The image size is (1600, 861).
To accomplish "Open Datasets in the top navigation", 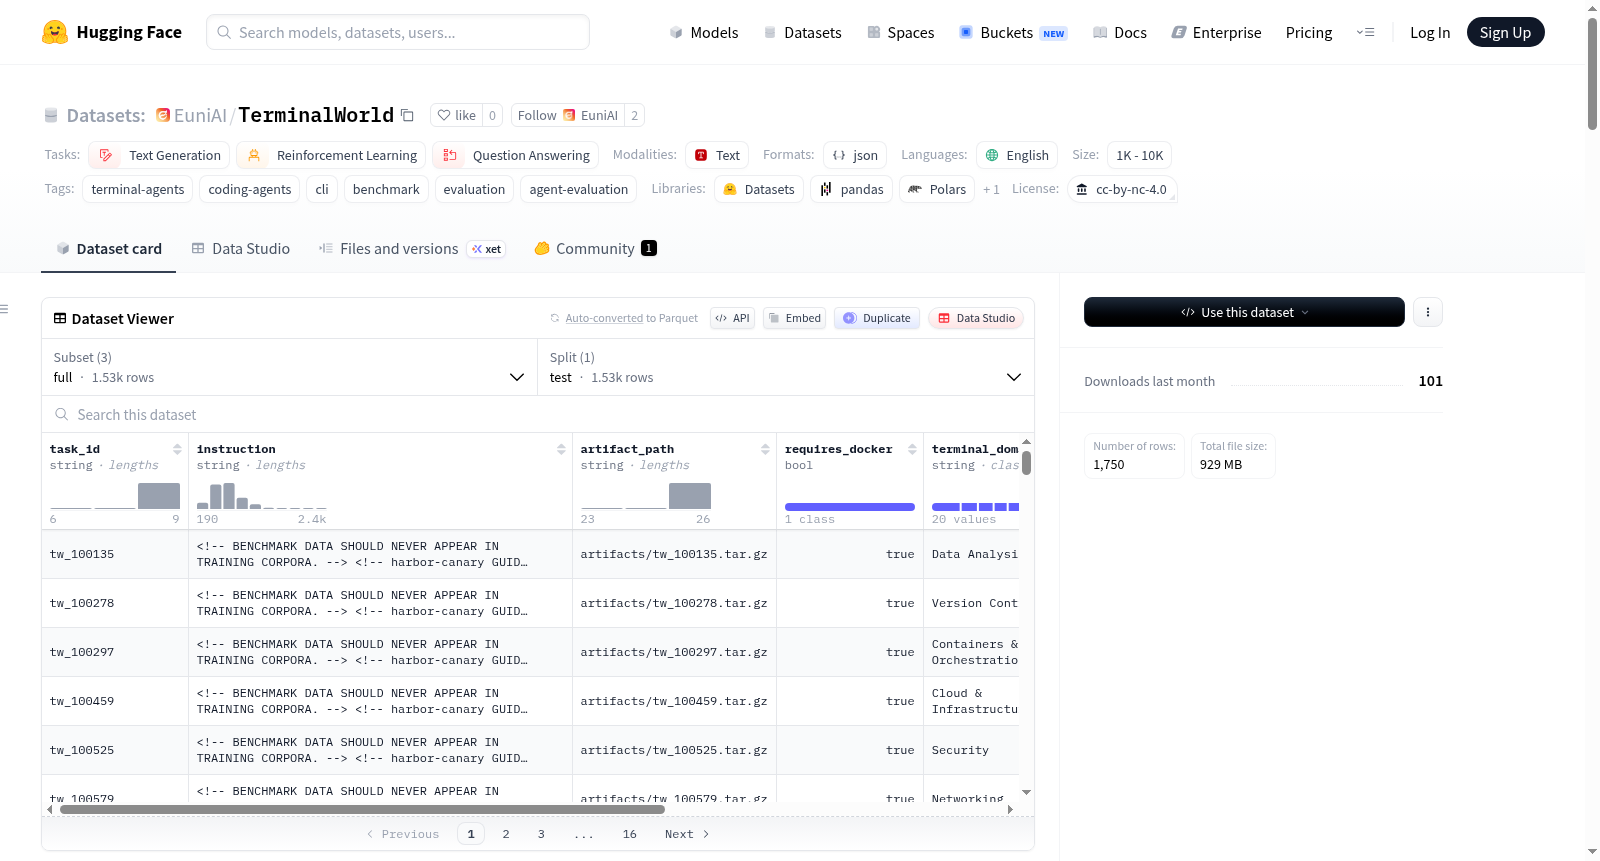I will click(x=802, y=33).
